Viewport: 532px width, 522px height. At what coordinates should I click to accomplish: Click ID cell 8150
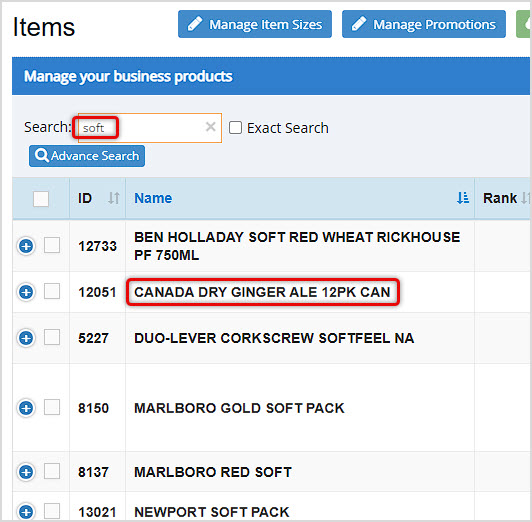[93, 408]
